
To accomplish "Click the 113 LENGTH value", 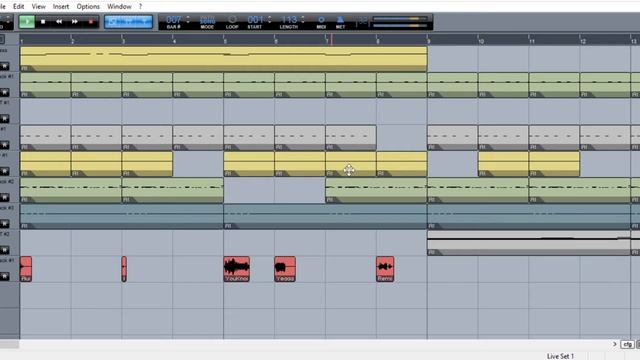I will pos(289,20).
